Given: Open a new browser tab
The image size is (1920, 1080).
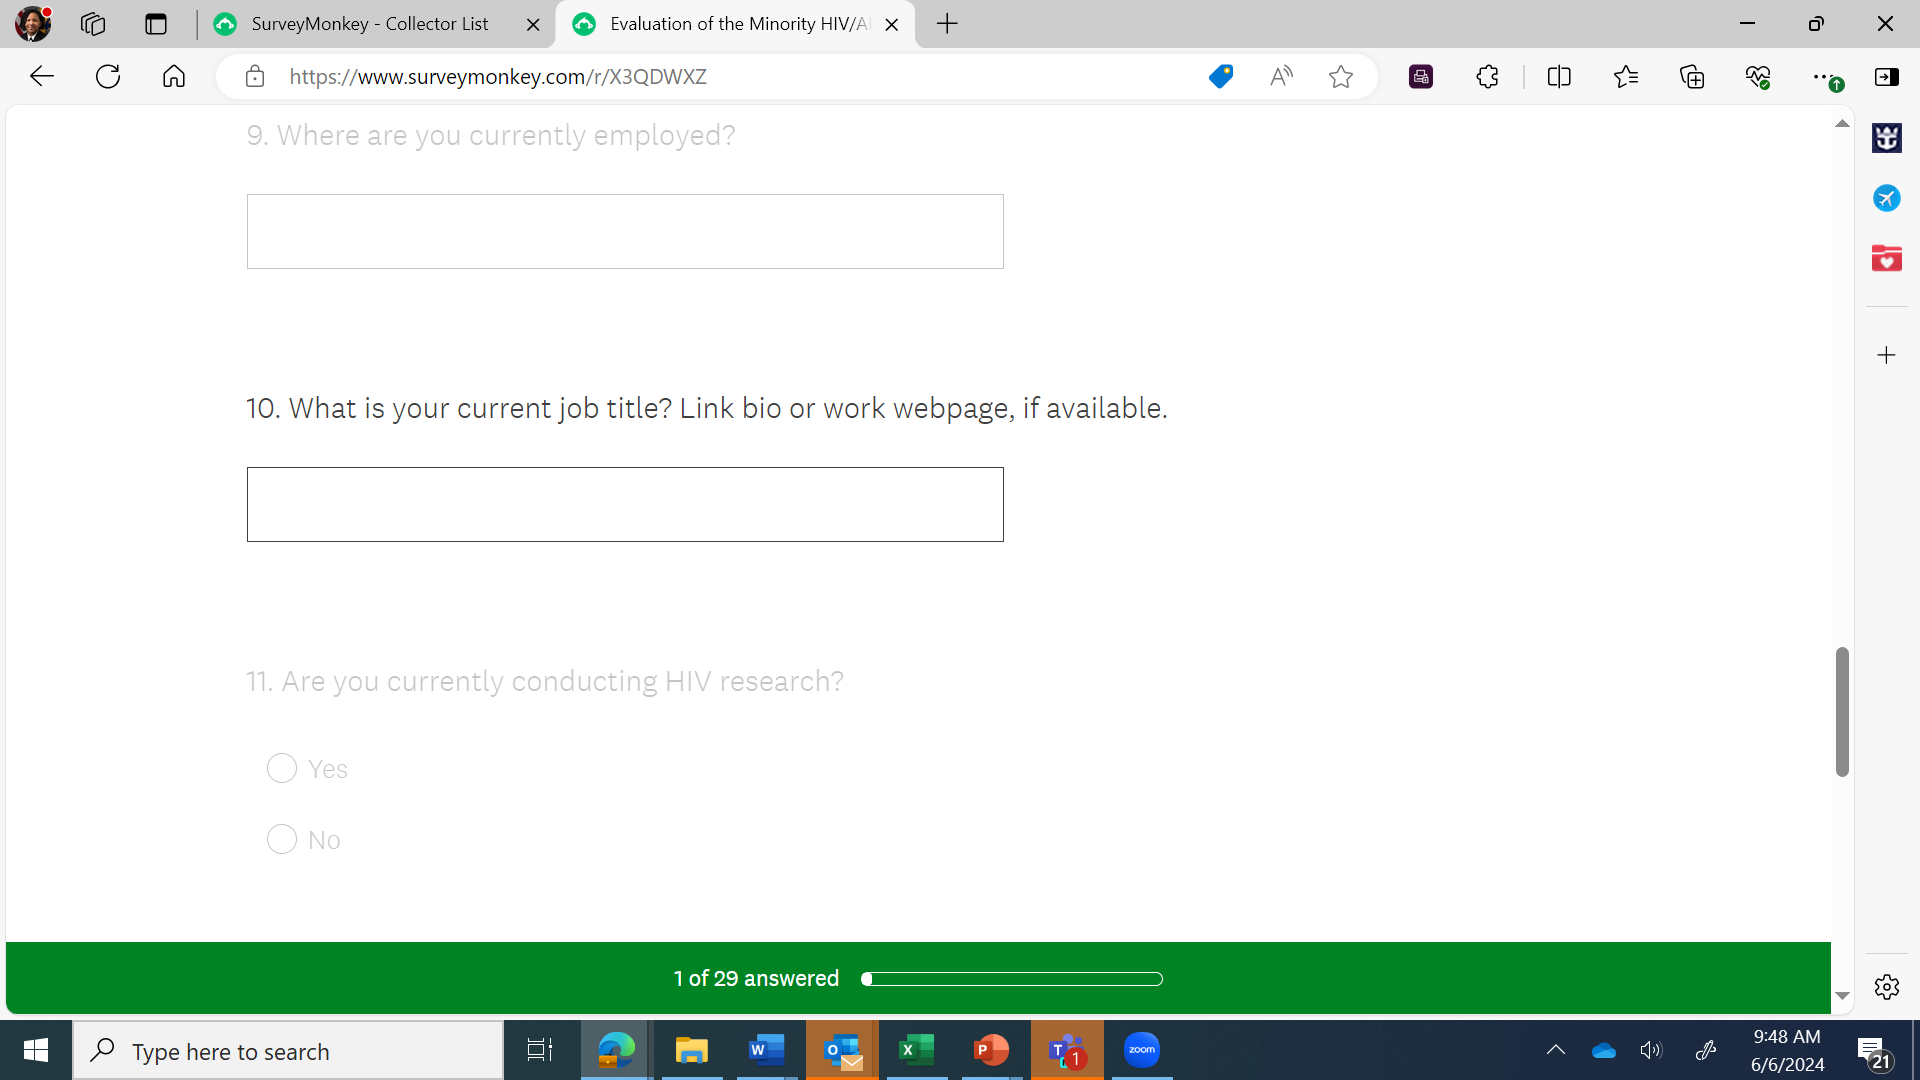Looking at the screenshot, I should (947, 24).
